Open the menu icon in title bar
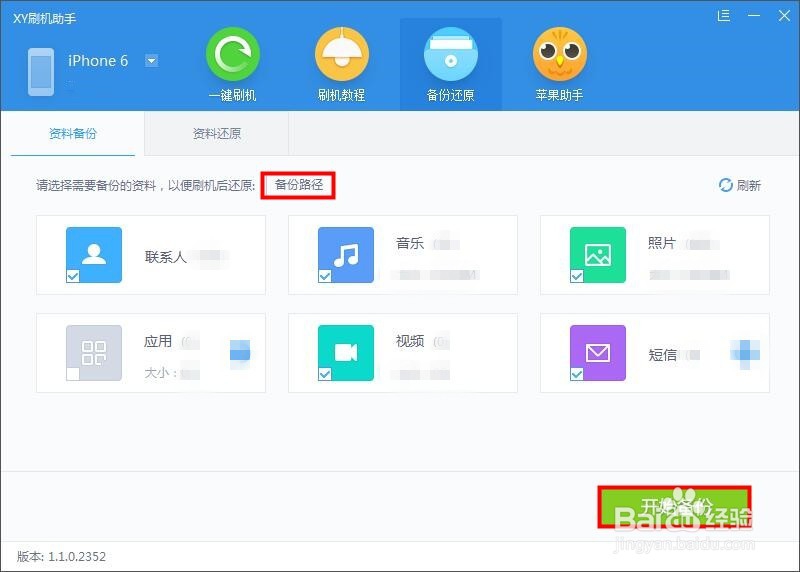This screenshot has height=572, width=800. click(x=723, y=16)
